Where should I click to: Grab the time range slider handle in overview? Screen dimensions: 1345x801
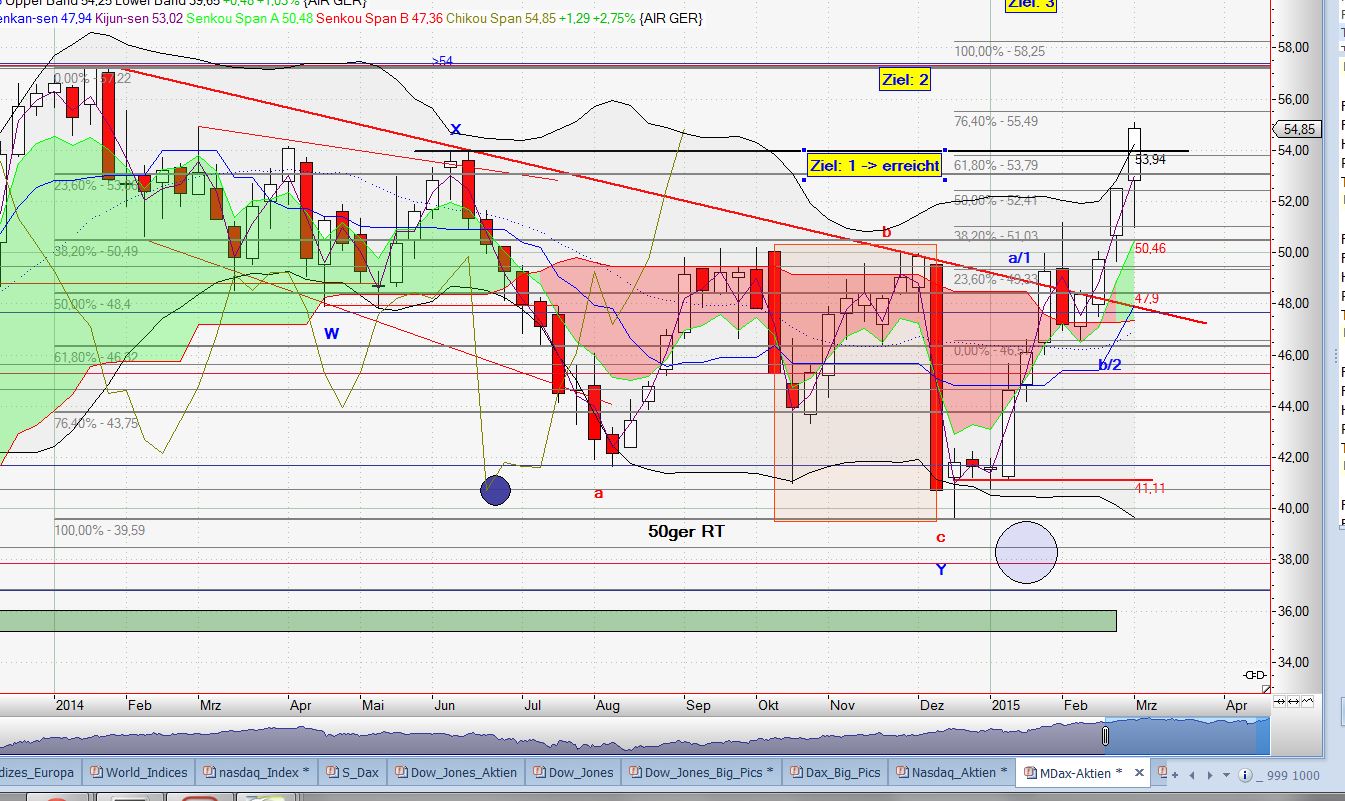(x=1105, y=737)
